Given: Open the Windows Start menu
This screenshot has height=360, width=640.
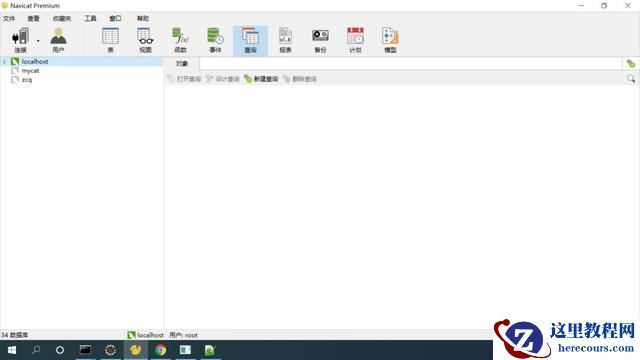Looking at the screenshot, I should click(12, 350).
